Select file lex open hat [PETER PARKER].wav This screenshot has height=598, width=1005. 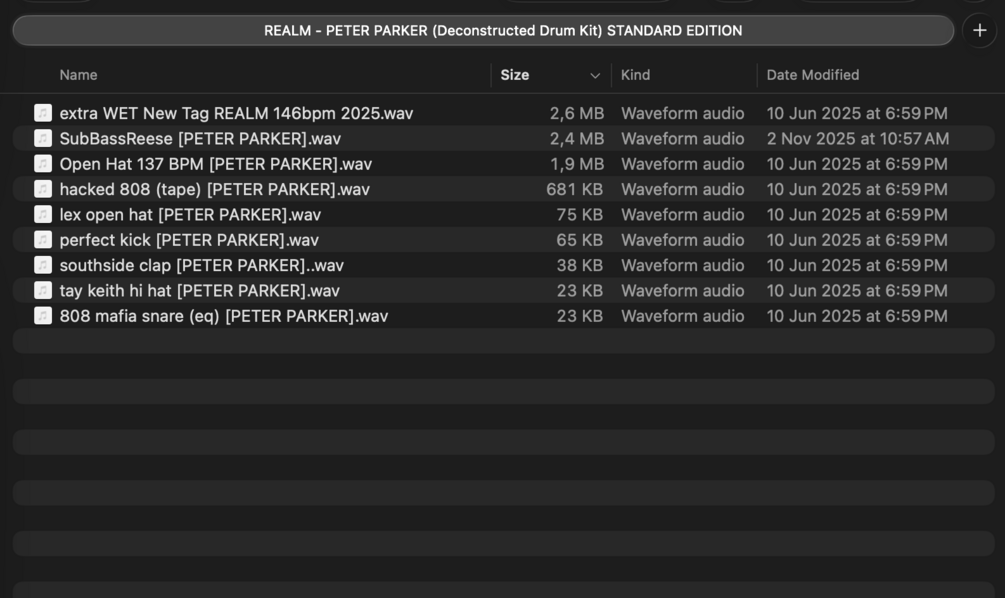click(x=190, y=215)
